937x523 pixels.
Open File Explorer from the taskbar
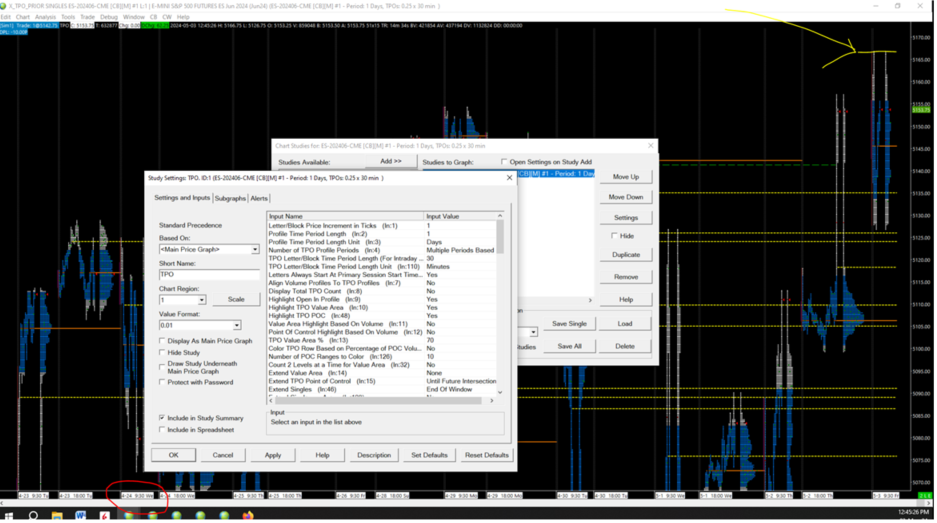(57, 516)
